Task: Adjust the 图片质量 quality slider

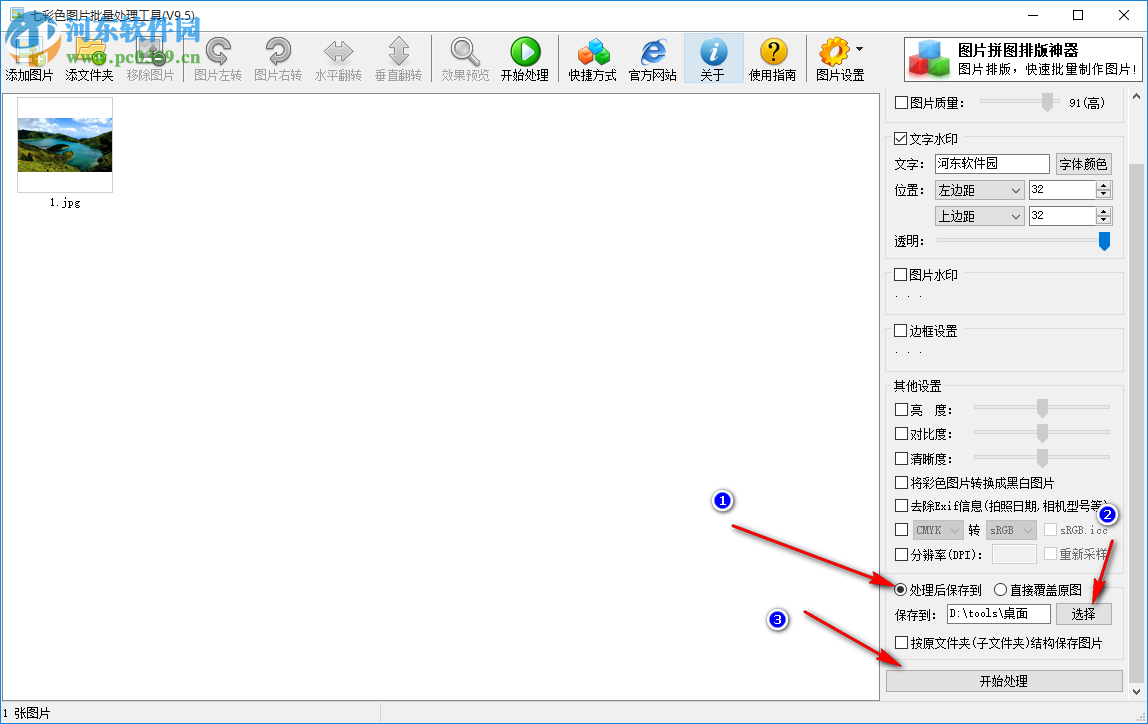Action: point(1048,102)
